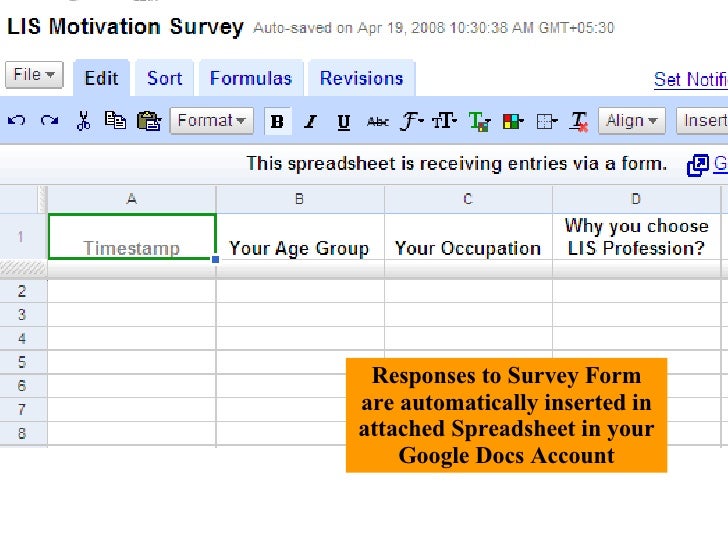Image resolution: width=728 pixels, height=546 pixels.
Task: Click empty cell A2
Action: pyautogui.click(x=132, y=292)
